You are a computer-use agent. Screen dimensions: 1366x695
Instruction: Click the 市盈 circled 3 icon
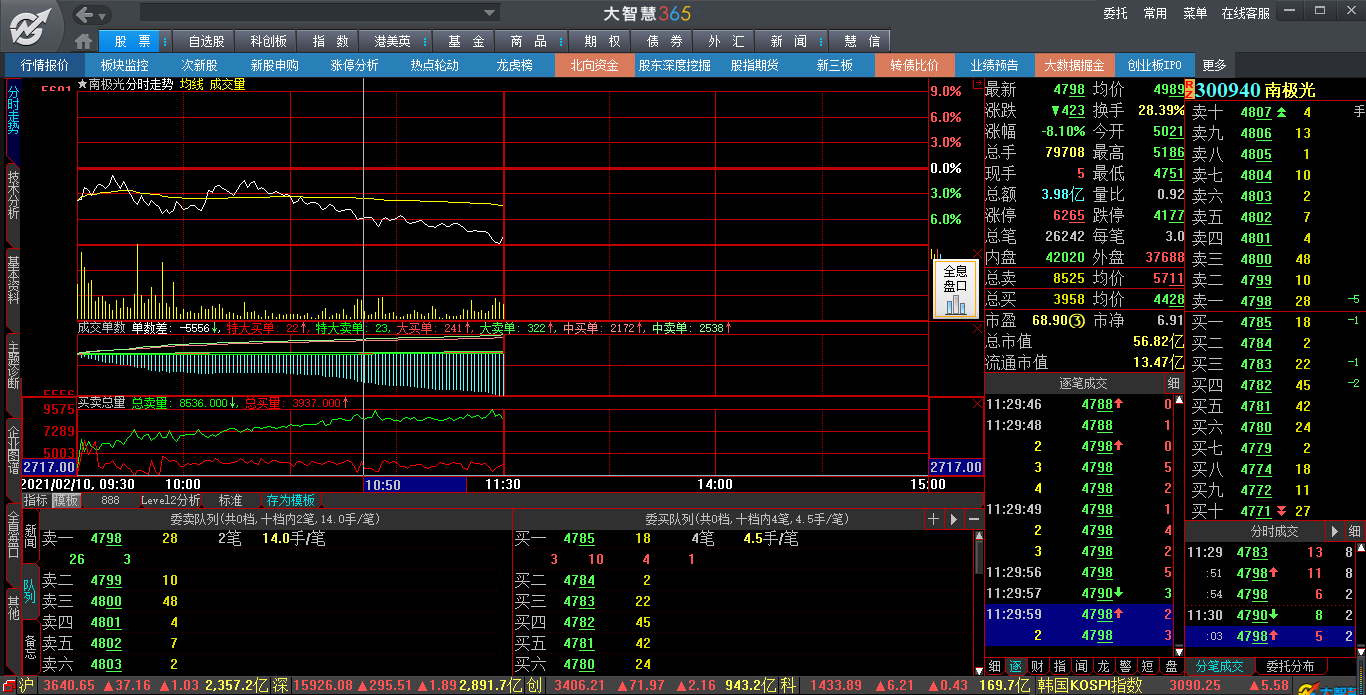coord(1078,321)
